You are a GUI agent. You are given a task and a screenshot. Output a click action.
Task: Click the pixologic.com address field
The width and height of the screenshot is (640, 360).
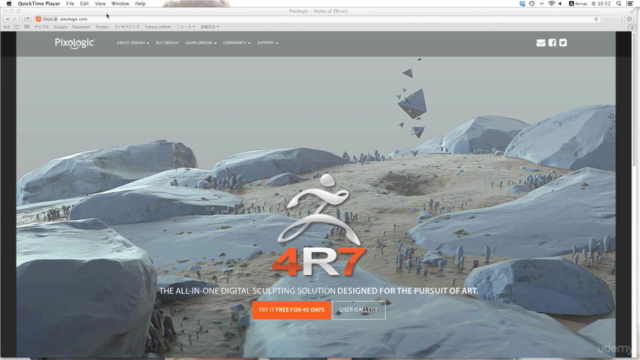click(x=318, y=19)
